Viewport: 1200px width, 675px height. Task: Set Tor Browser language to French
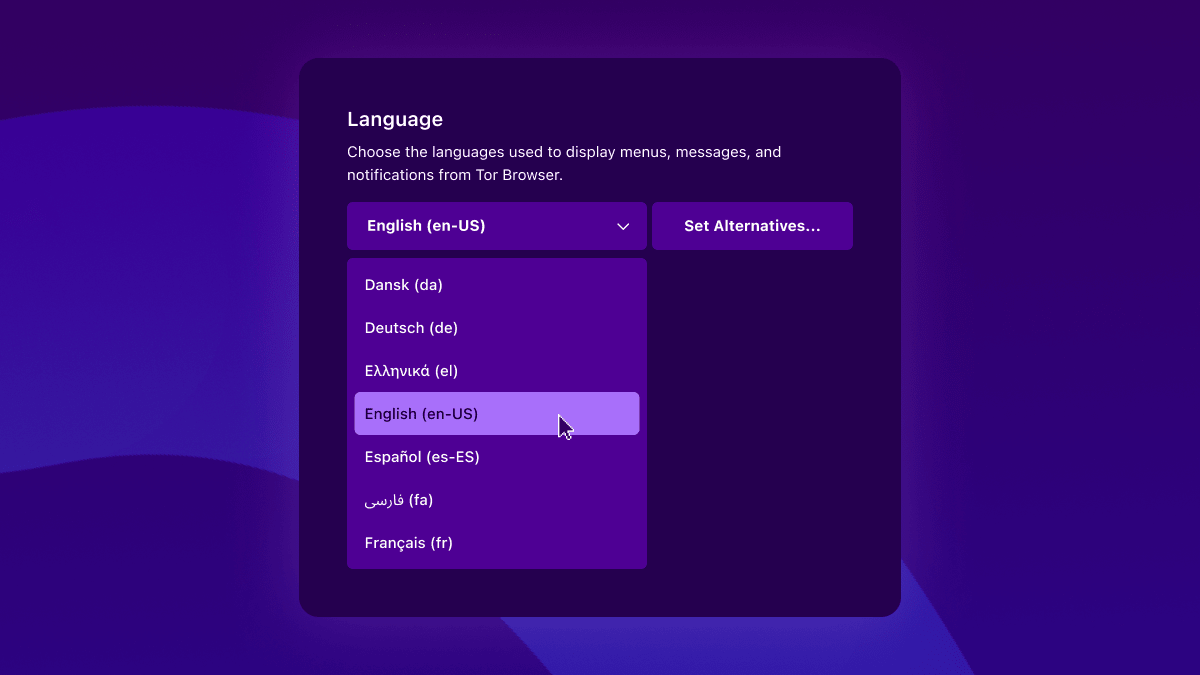(409, 543)
